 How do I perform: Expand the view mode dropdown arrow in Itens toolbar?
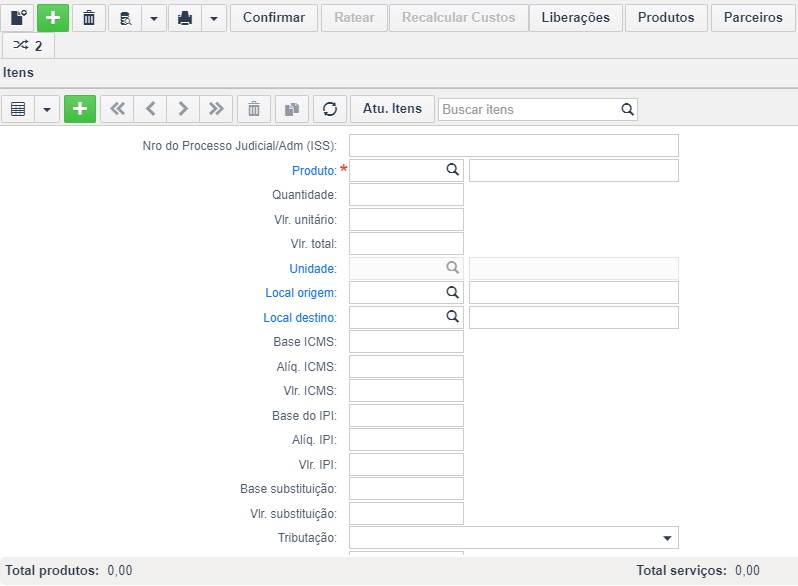(x=47, y=109)
